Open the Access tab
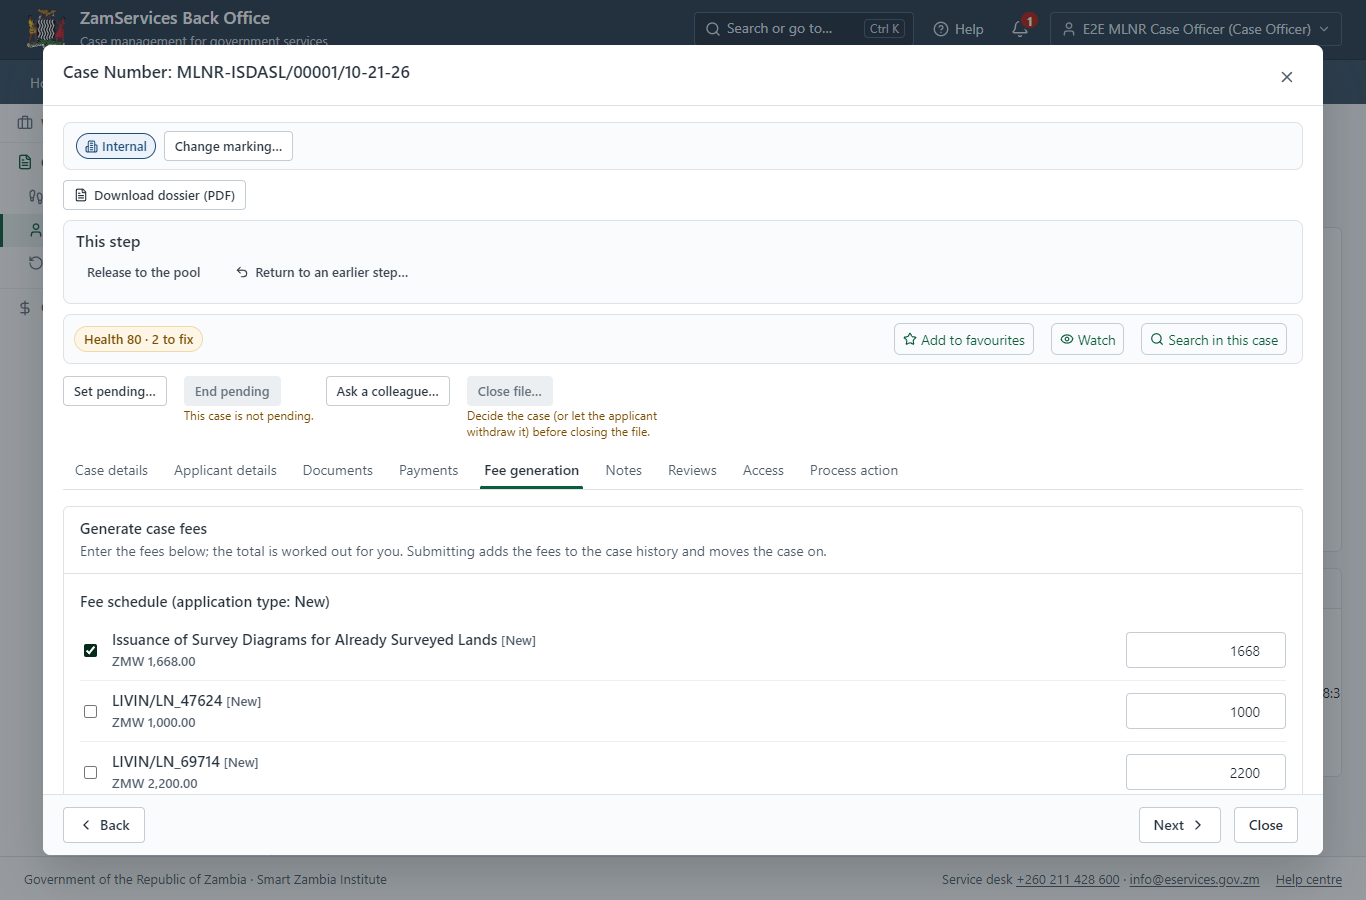Screen dimensions: 1366x900 (x=763, y=470)
